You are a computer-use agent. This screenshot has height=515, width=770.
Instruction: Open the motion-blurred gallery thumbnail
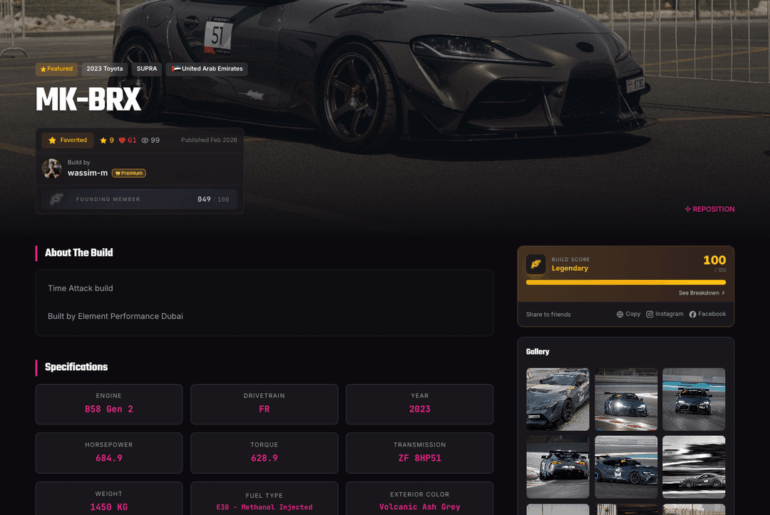[693, 467]
